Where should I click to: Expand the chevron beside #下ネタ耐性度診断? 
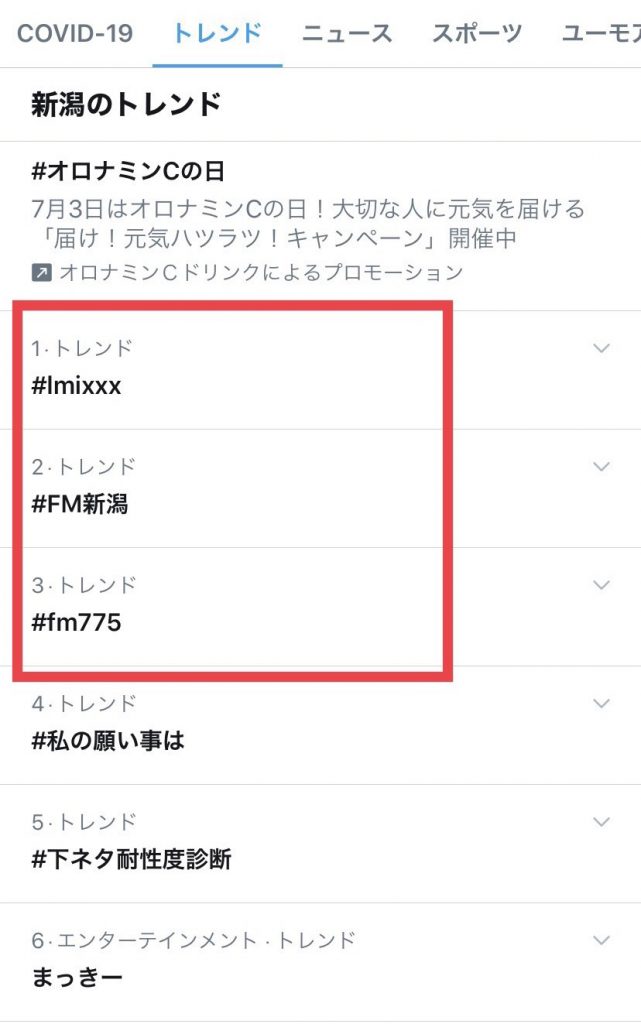click(x=601, y=822)
